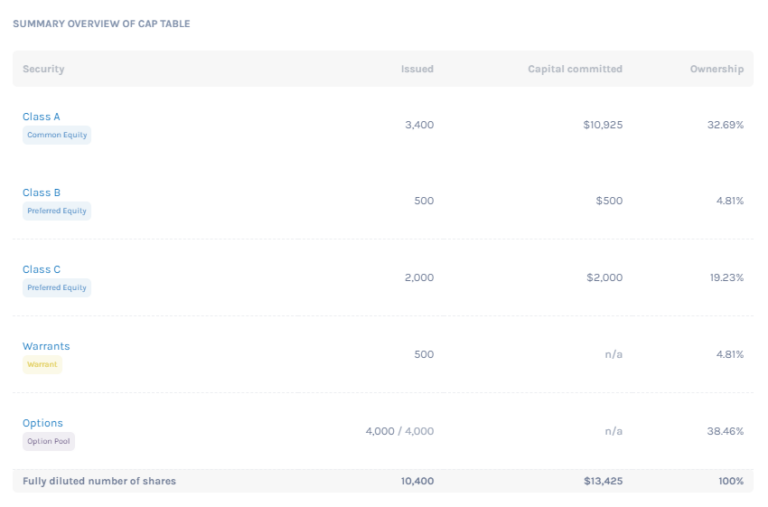Open the Class B security link
768x507 pixels.
41,193
